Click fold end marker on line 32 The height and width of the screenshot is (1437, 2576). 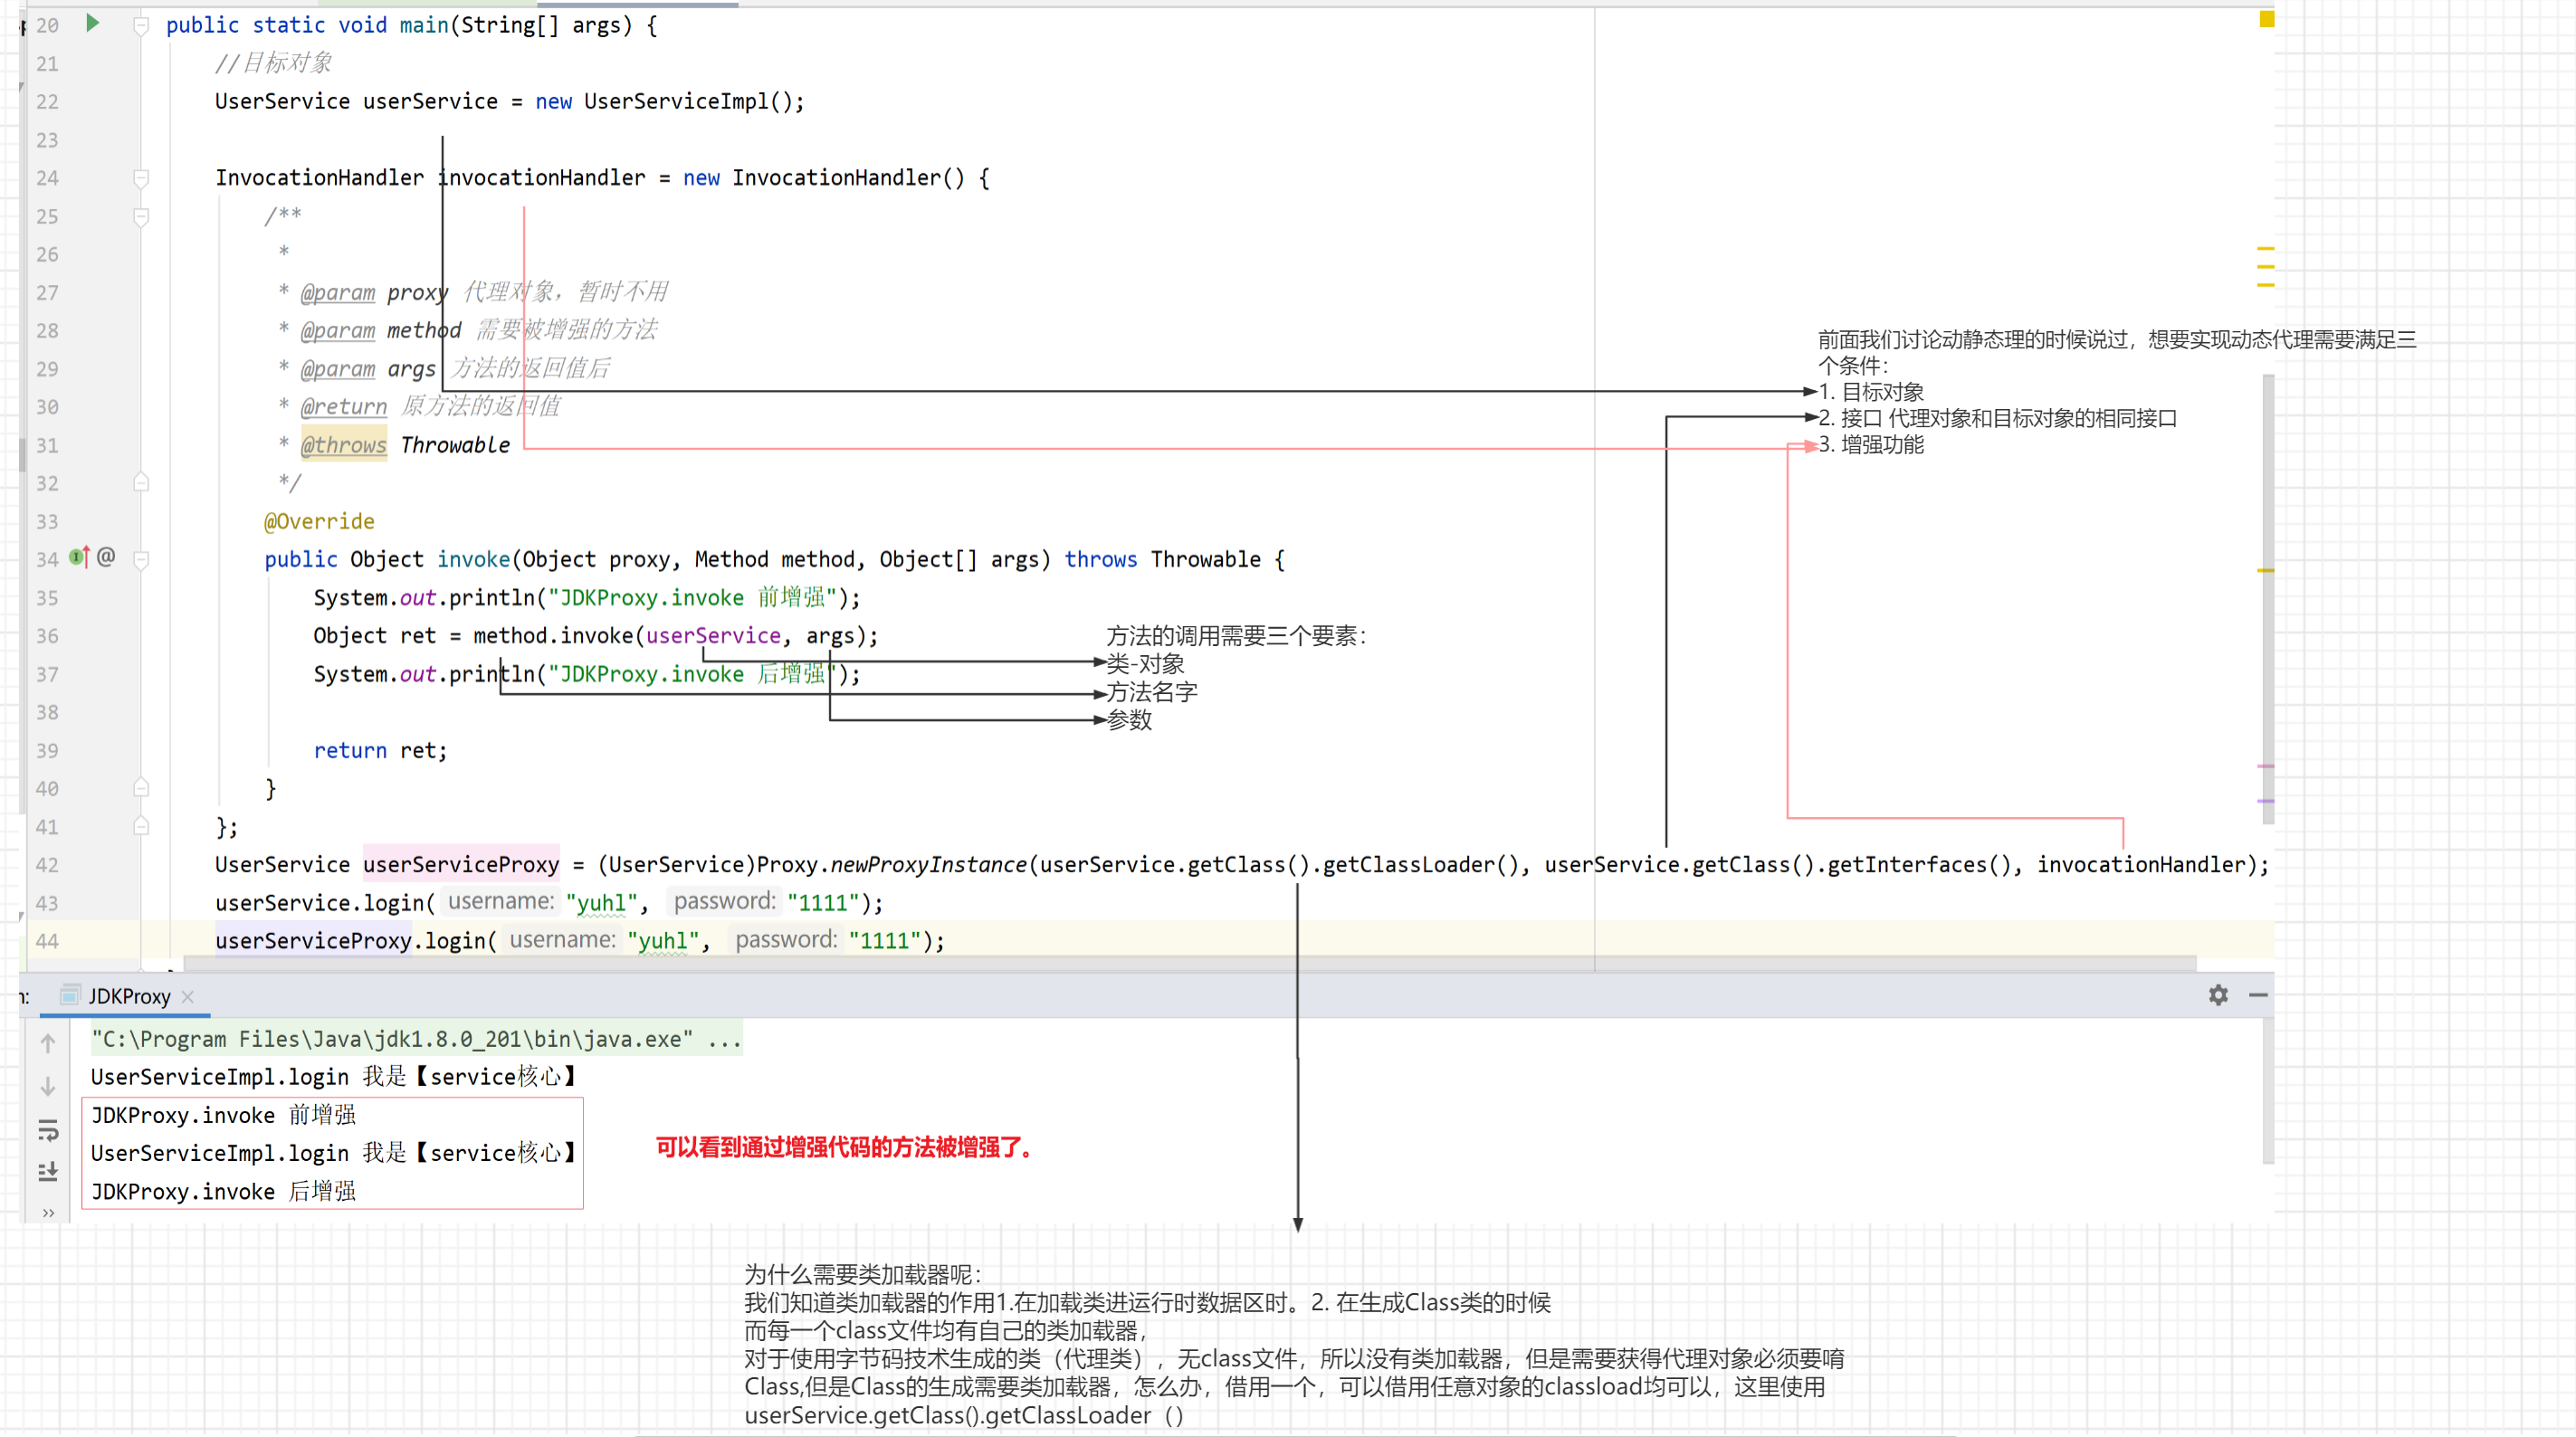click(141, 483)
